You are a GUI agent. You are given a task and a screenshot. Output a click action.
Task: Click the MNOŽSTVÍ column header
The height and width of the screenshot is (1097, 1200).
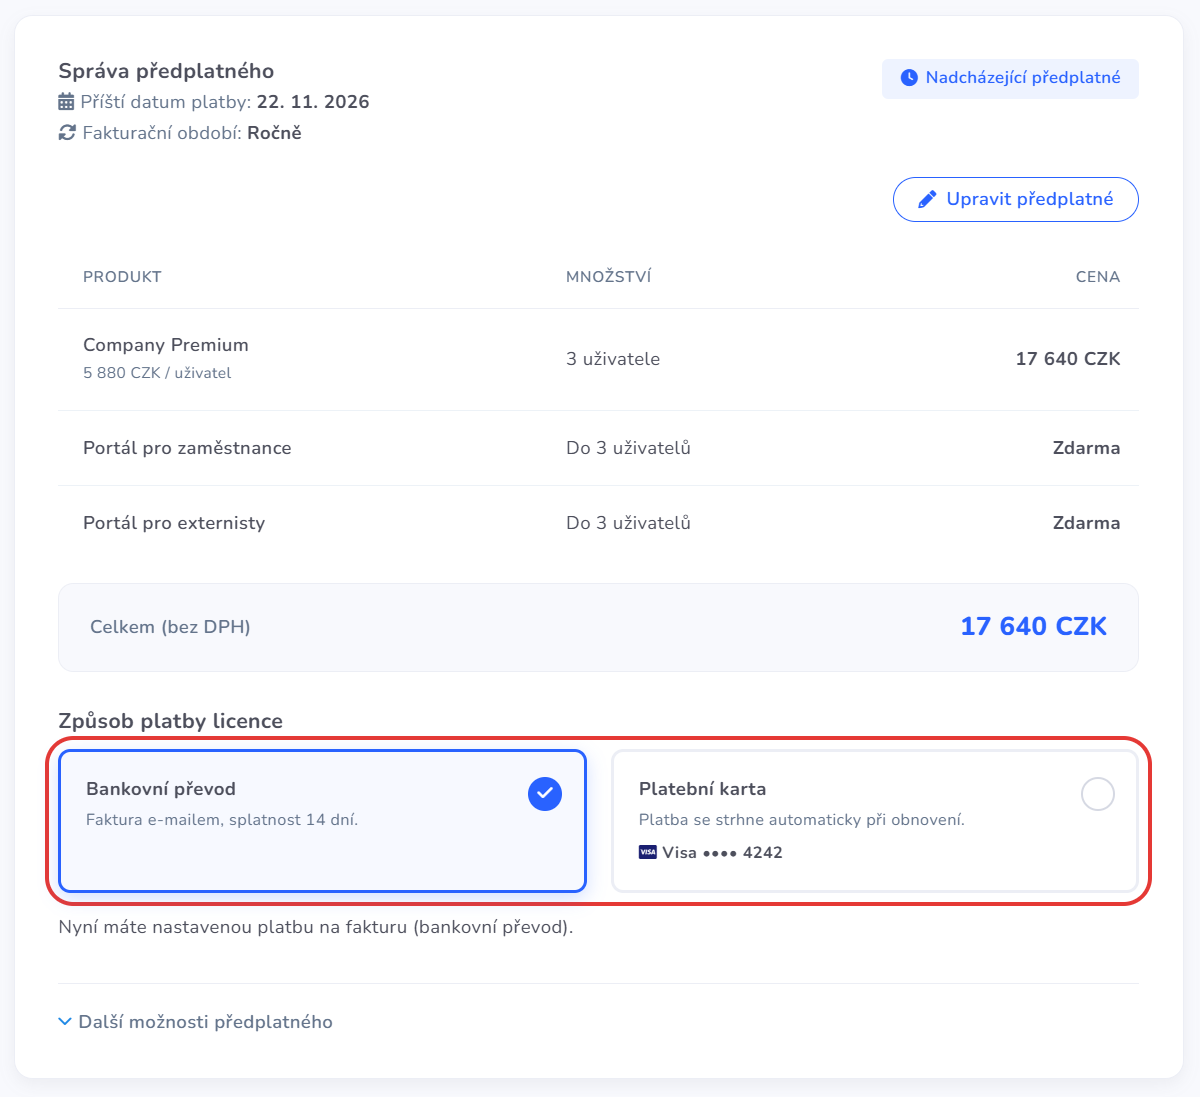coord(608,277)
